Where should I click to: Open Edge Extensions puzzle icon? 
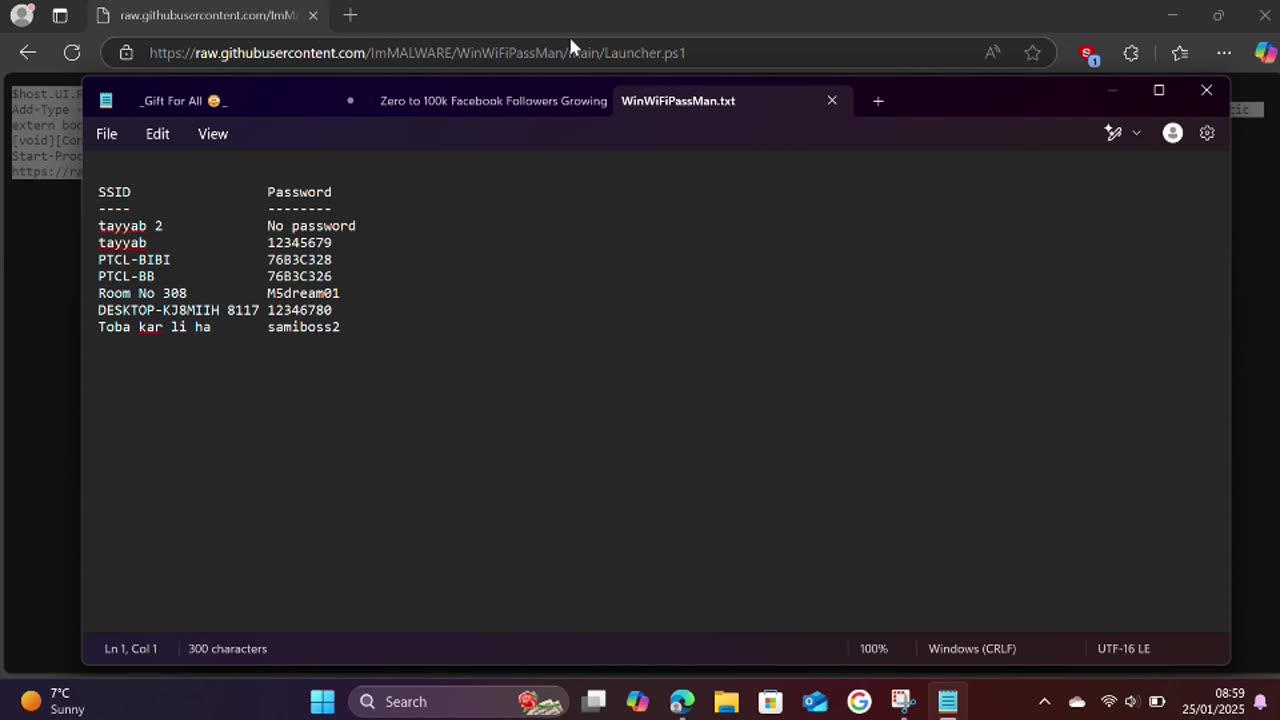click(x=1131, y=53)
